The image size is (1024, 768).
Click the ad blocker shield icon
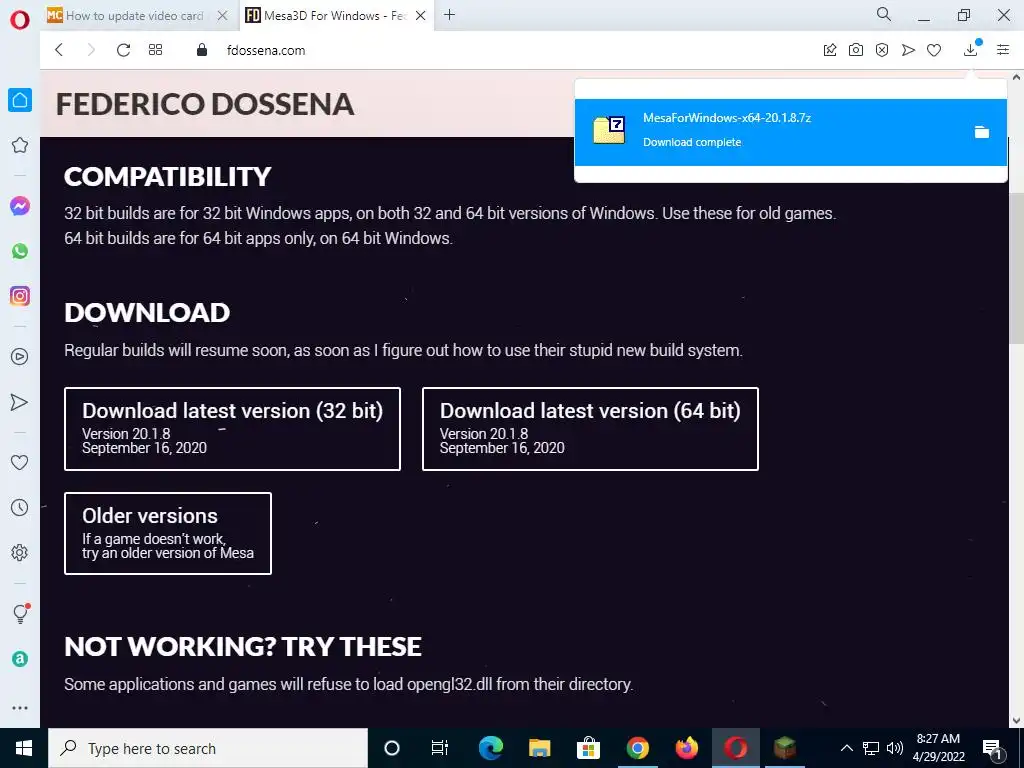pos(882,50)
